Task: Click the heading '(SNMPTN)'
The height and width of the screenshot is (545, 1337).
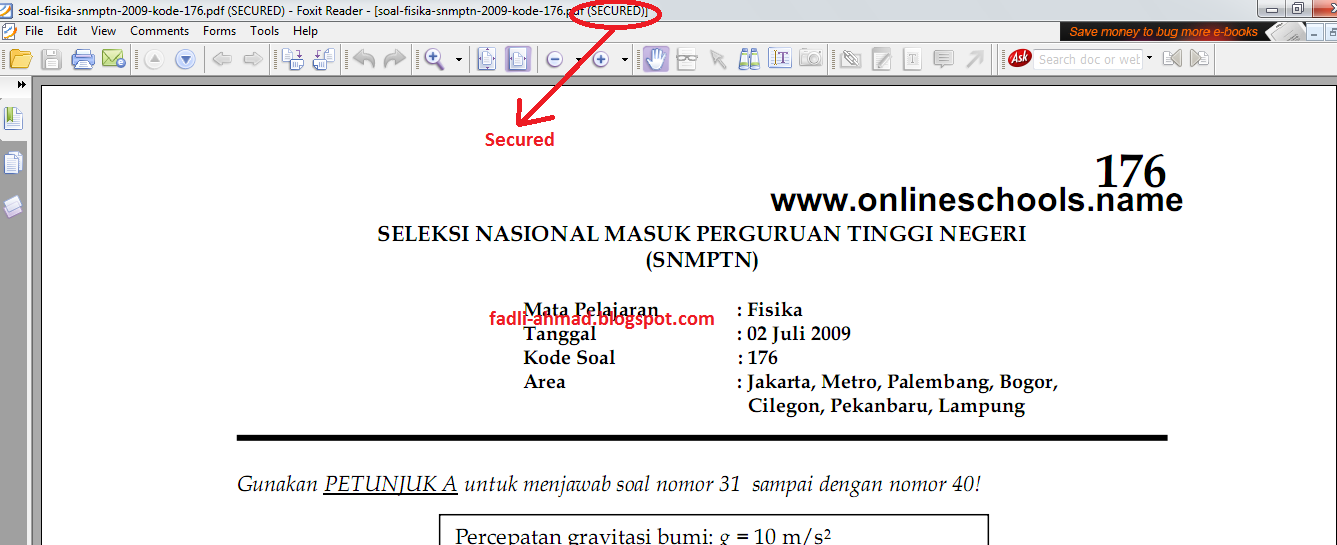Action: [x=702, y=261]
